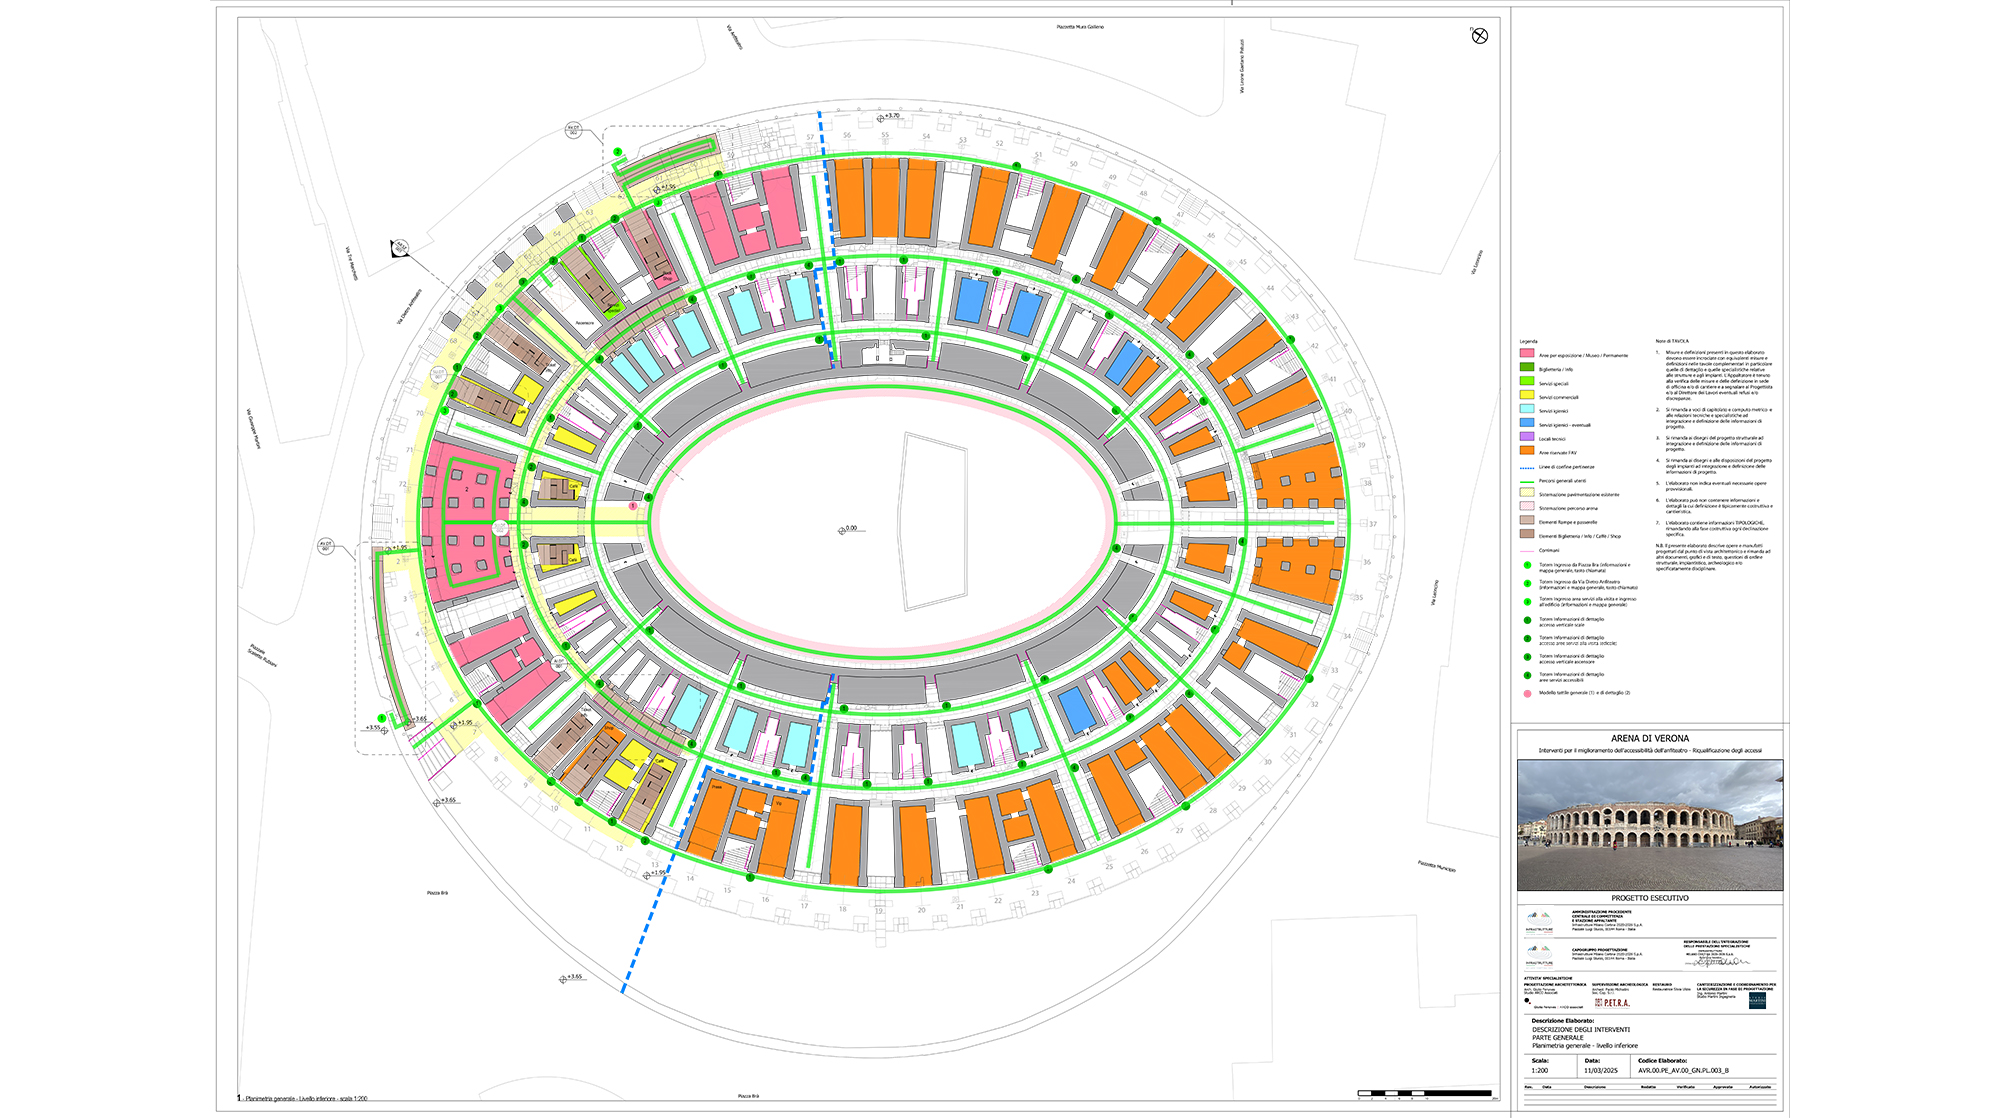
Task: Click the yellow Servizi commerciali legend swatch
Action: [1527, 396]
